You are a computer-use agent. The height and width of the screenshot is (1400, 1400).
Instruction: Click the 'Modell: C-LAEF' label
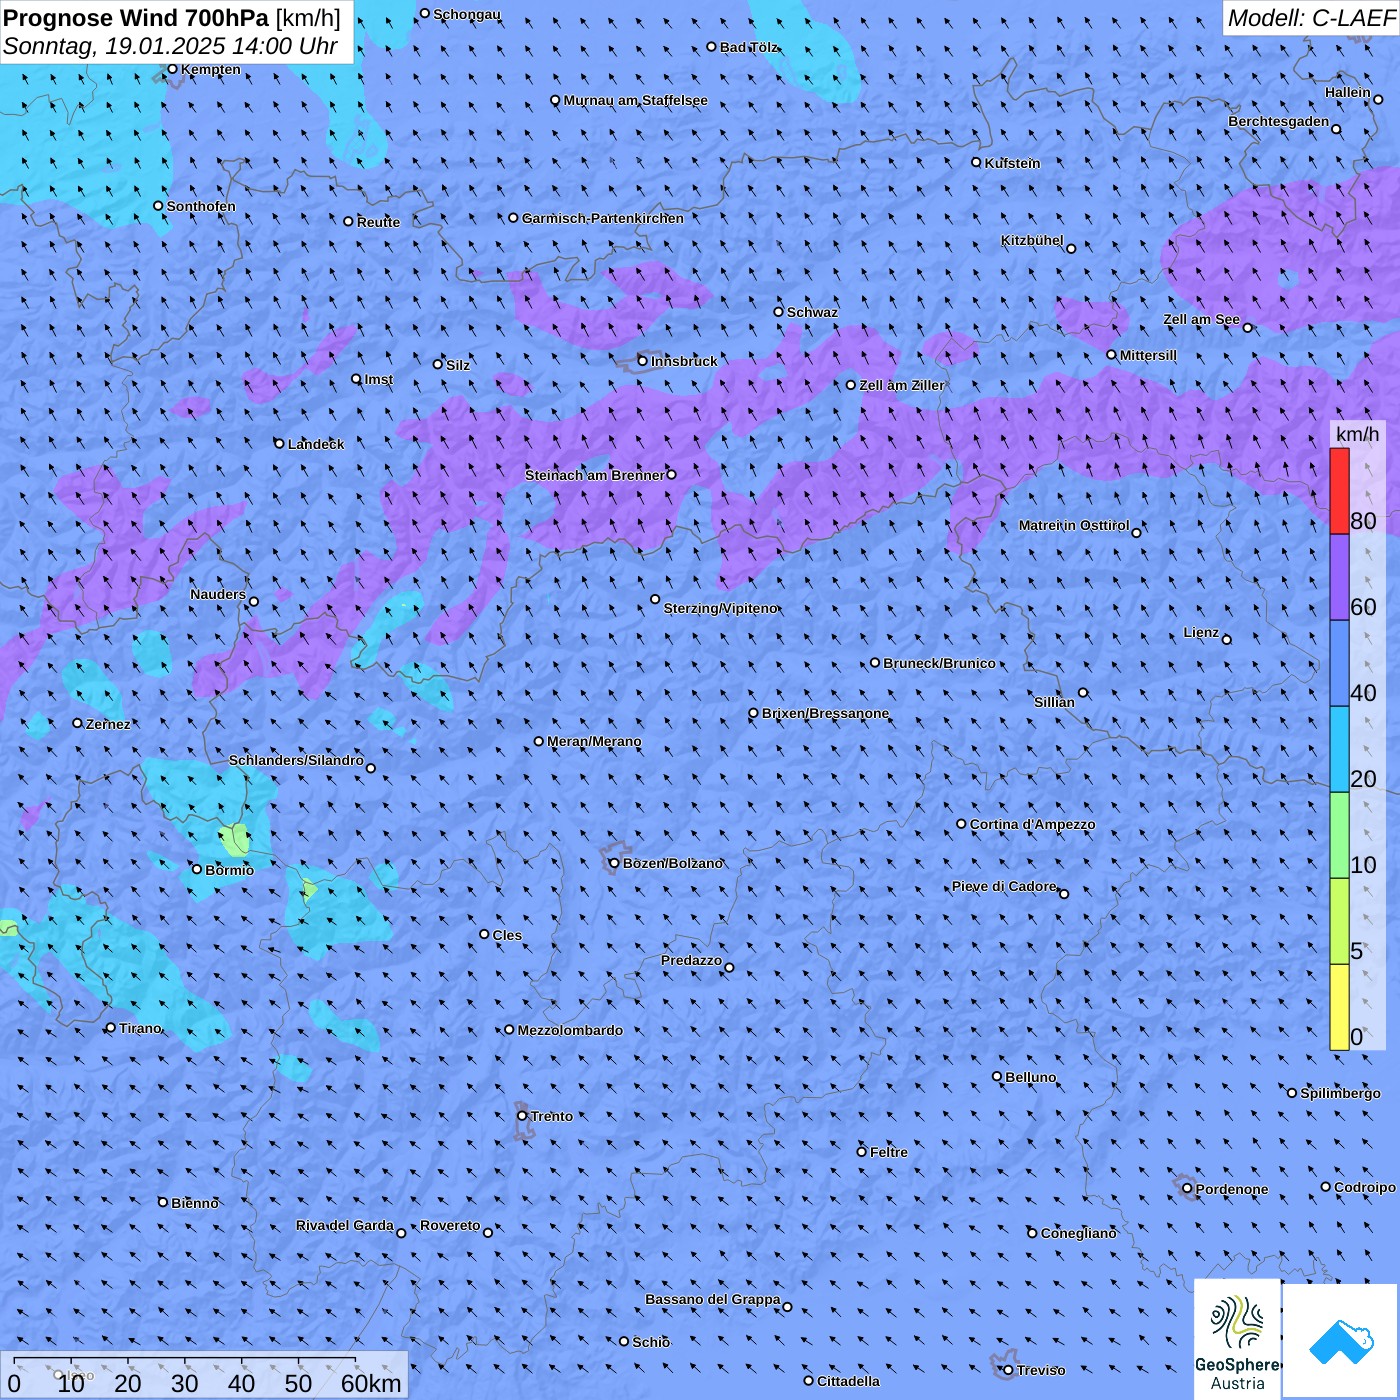click(x=1311, y=18)
